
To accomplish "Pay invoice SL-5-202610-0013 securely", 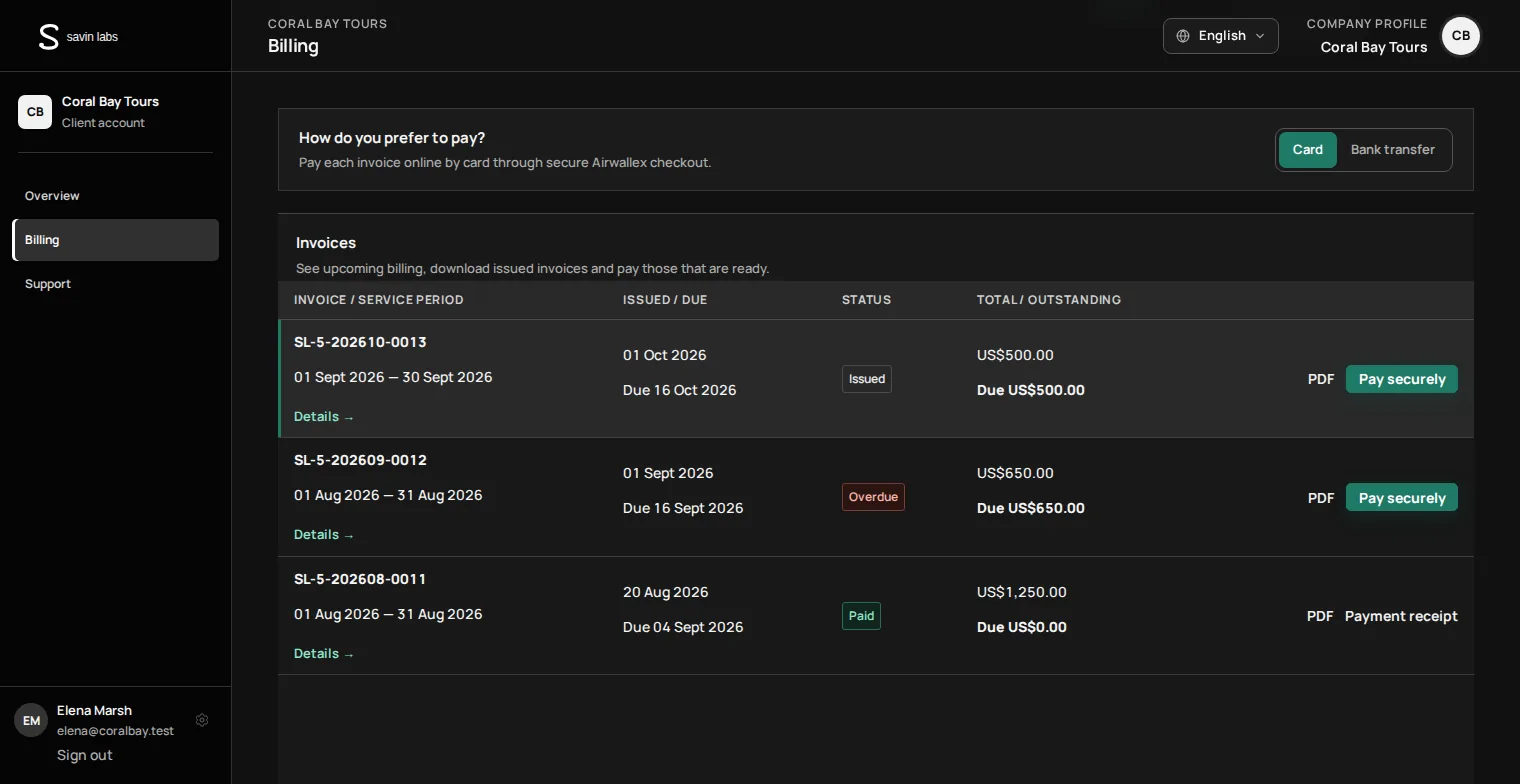I will coord(1402,379).
